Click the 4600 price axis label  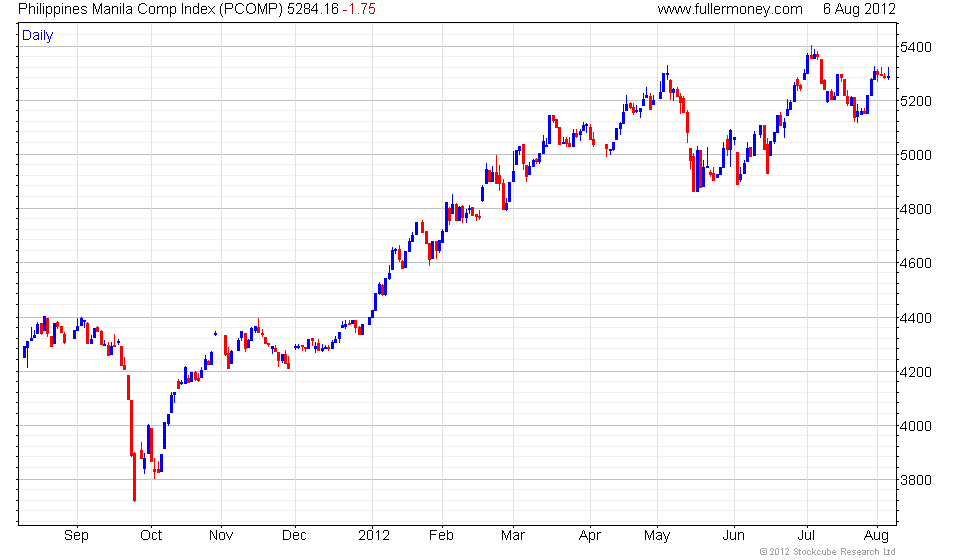coord(916,263)
